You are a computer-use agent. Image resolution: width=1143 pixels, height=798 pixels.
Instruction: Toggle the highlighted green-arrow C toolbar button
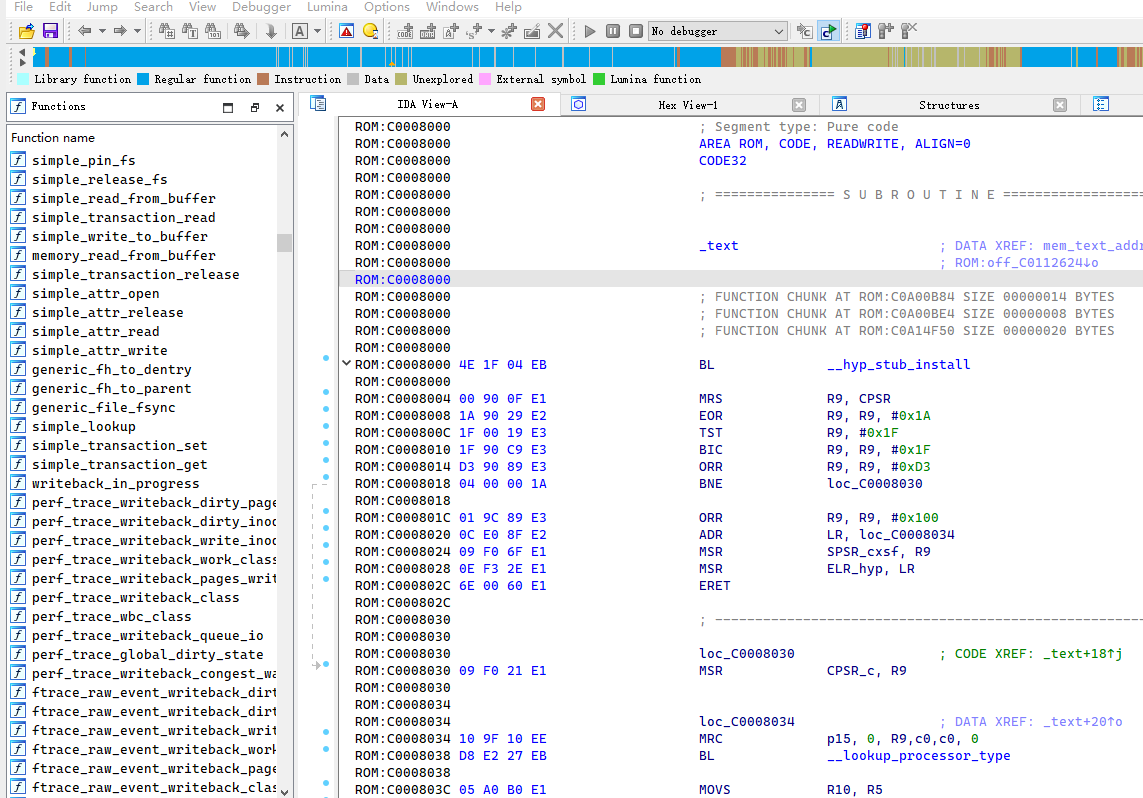828,31
